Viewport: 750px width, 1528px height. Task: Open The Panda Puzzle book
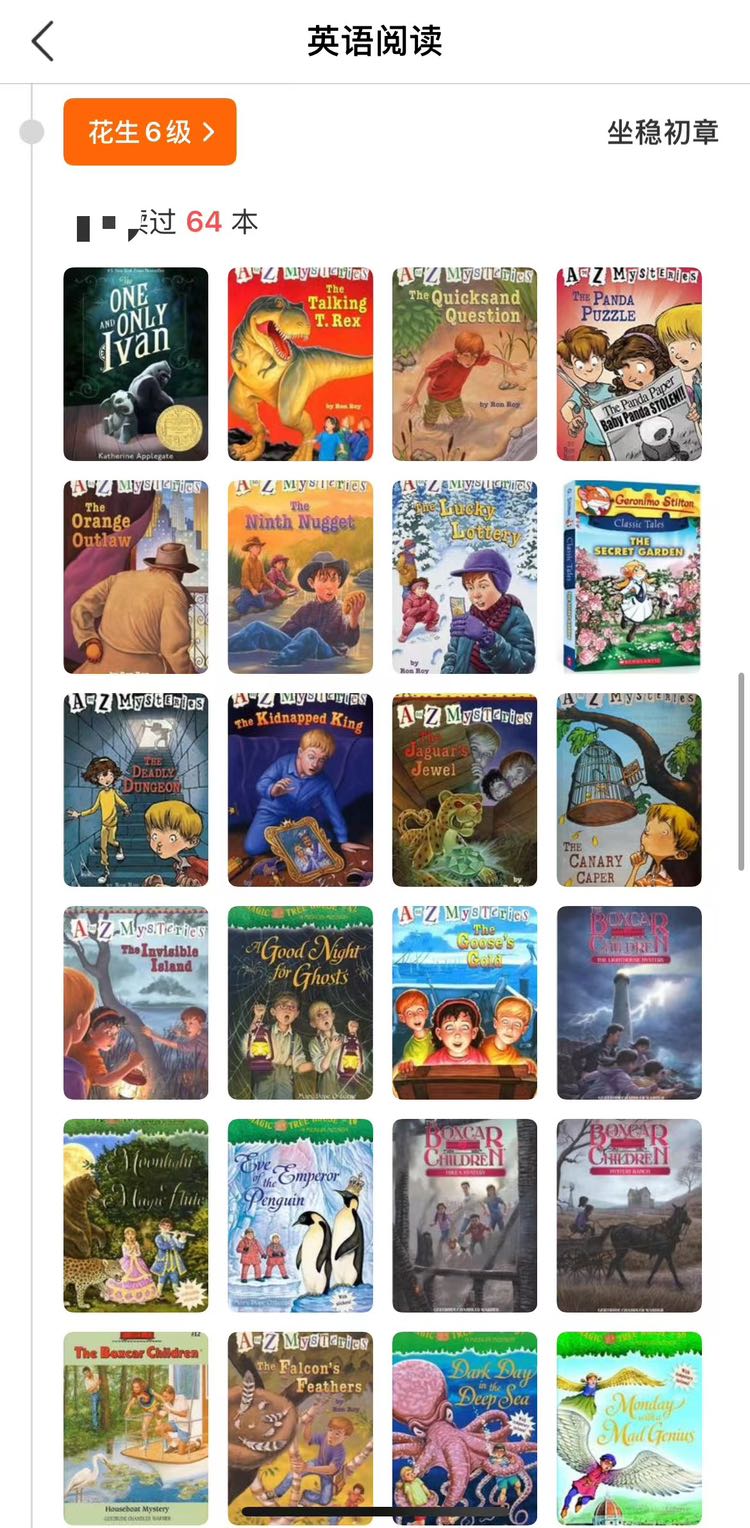tap(629, 364)
